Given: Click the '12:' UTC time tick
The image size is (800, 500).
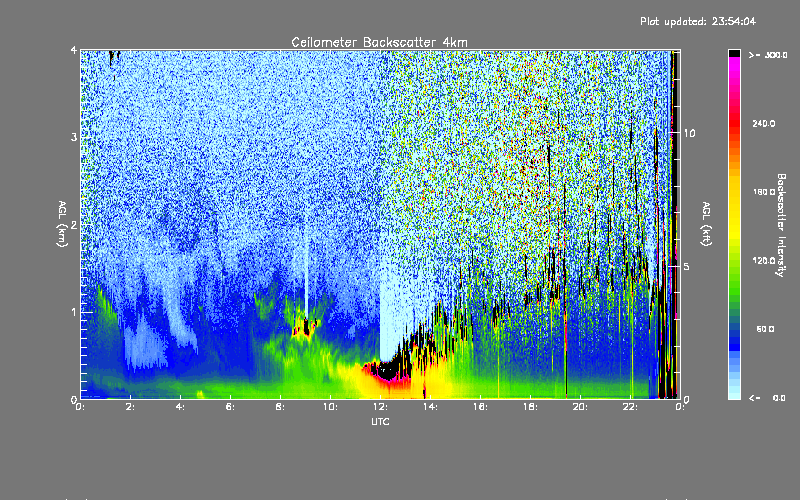Looking at the screenshot, I should point(380,407).
